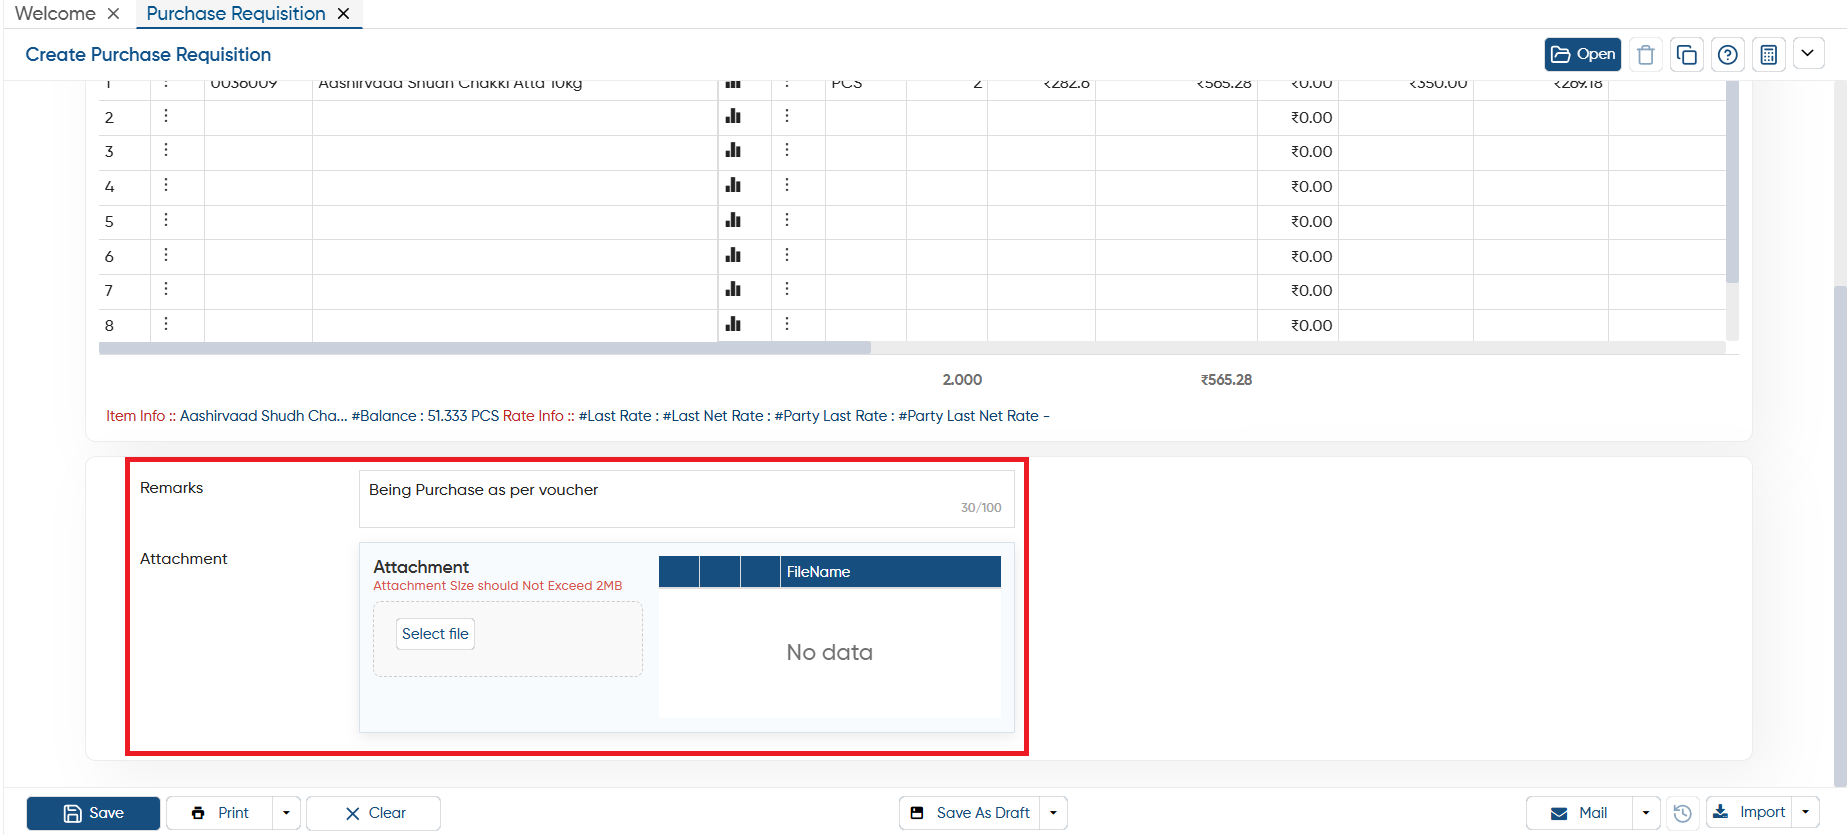Open the calculator icon in header
Viewport: 1847px width, 835px height.
[x=1769, y=55]
